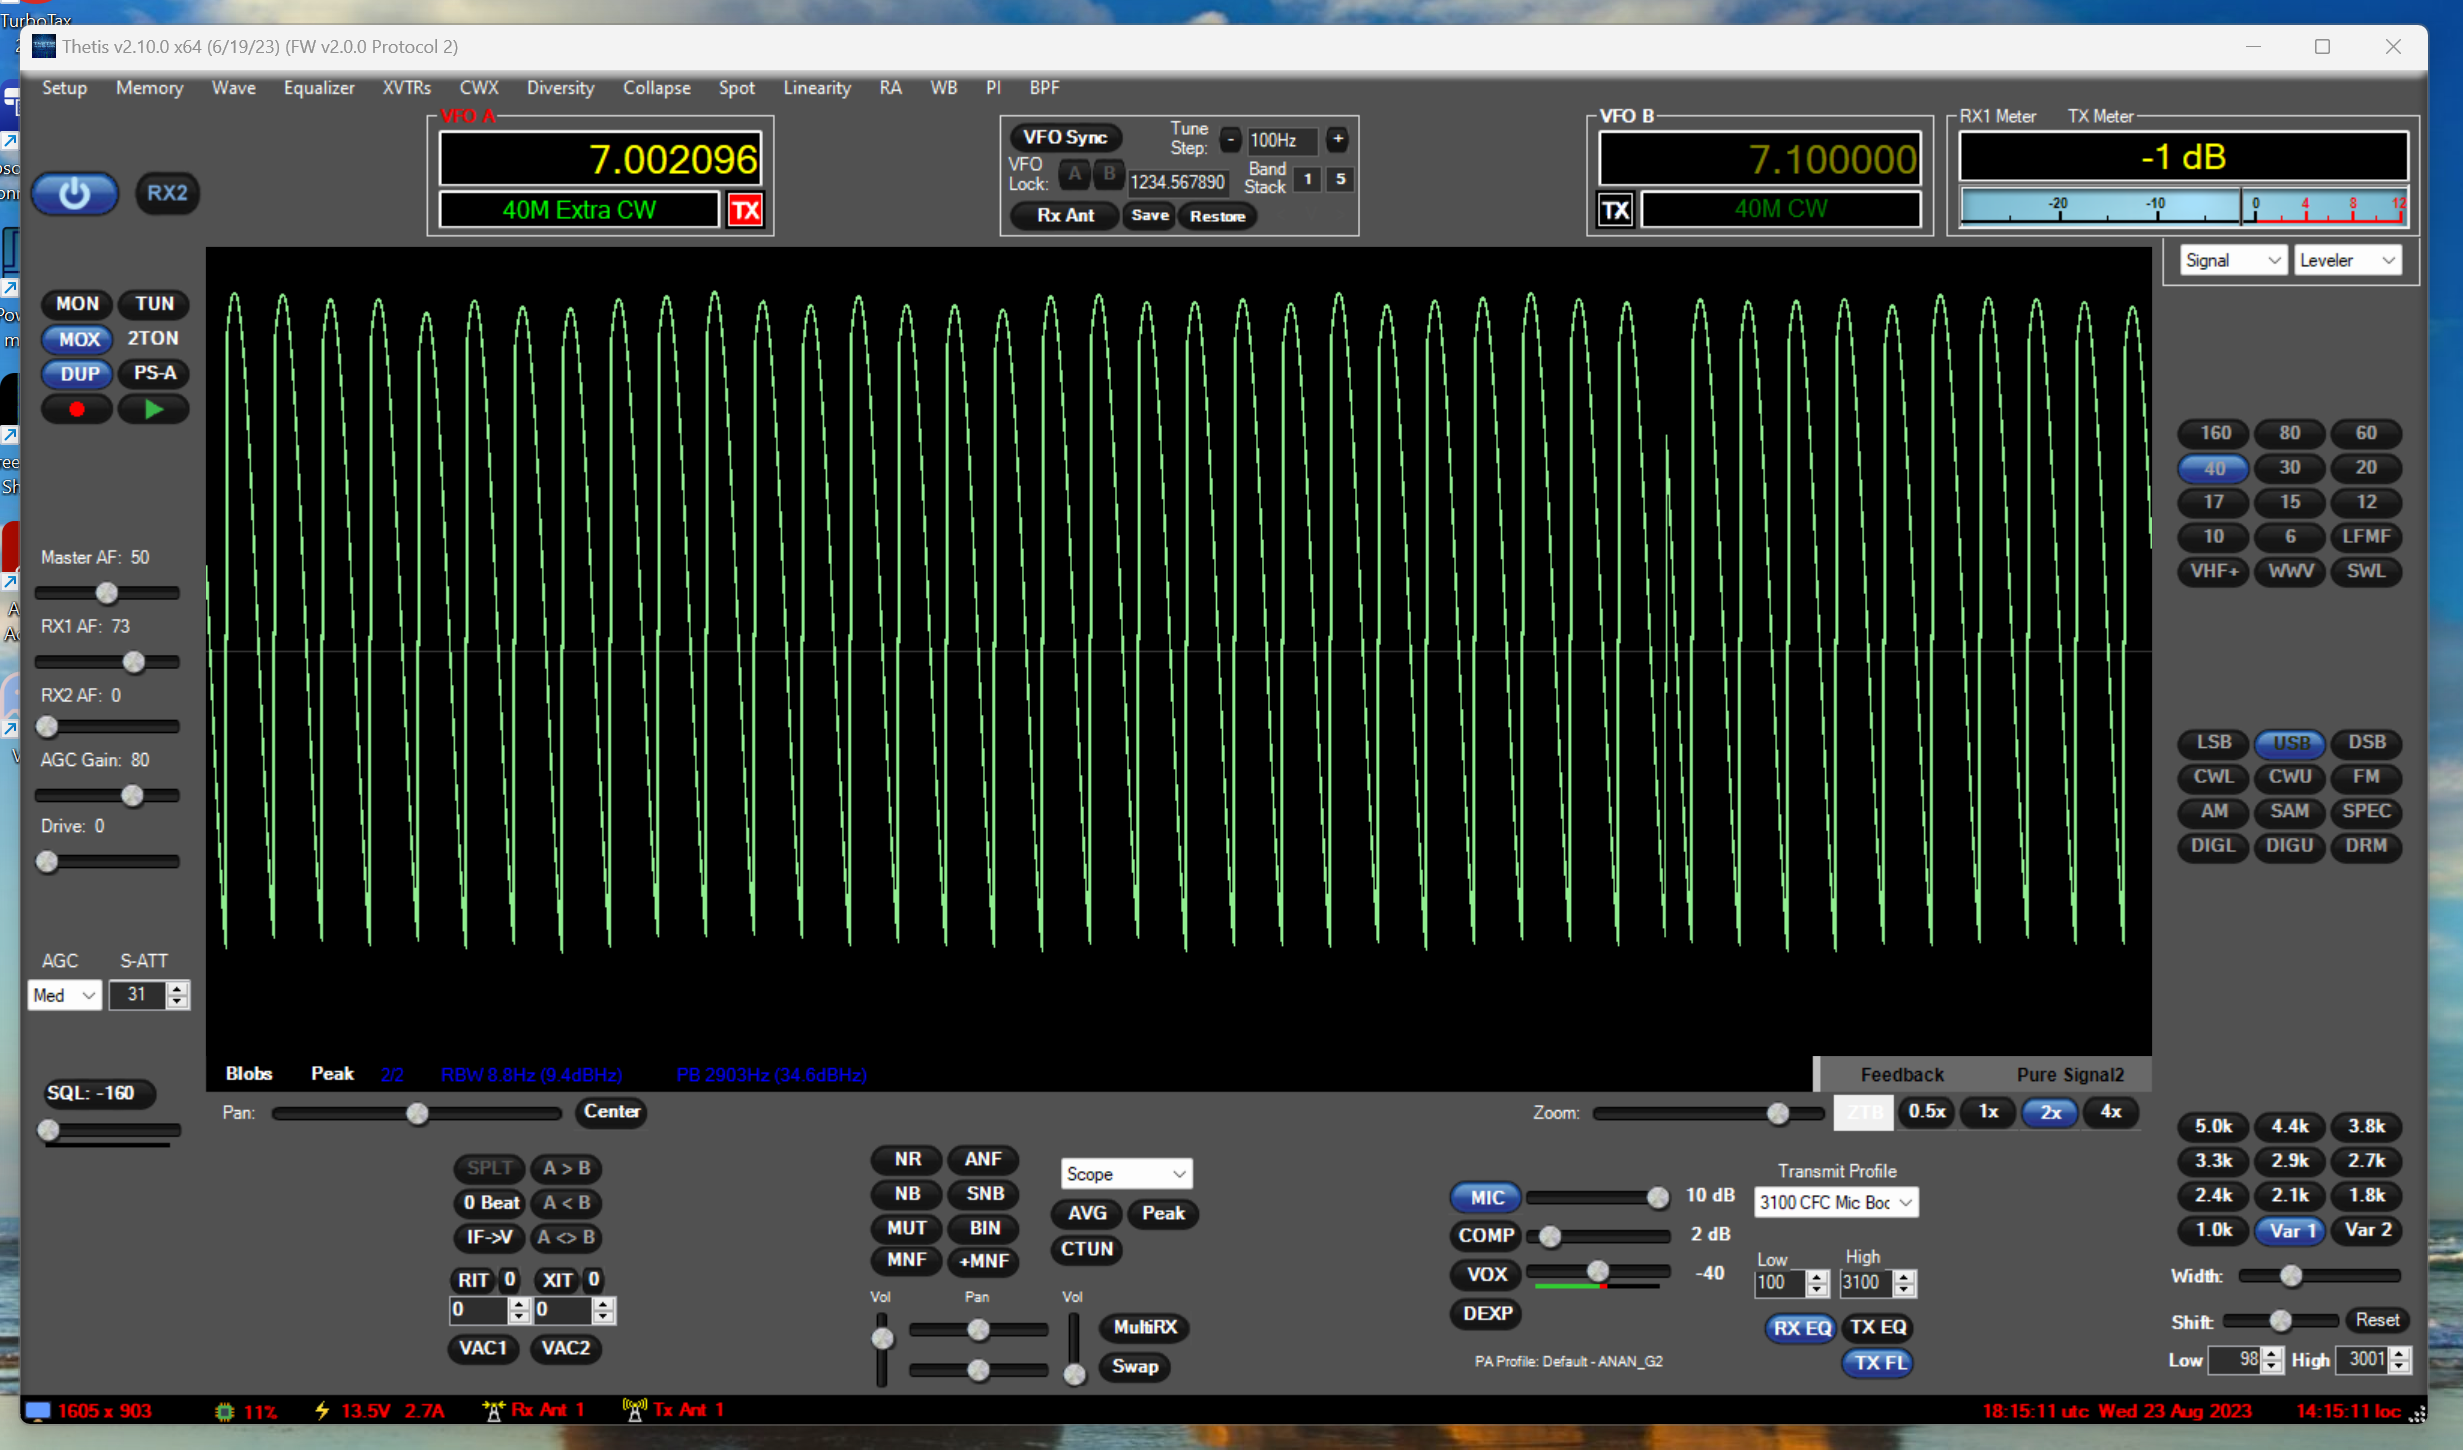Toggle the MIC button
The image size is (2463, 1450).
coord(1486,1197)
